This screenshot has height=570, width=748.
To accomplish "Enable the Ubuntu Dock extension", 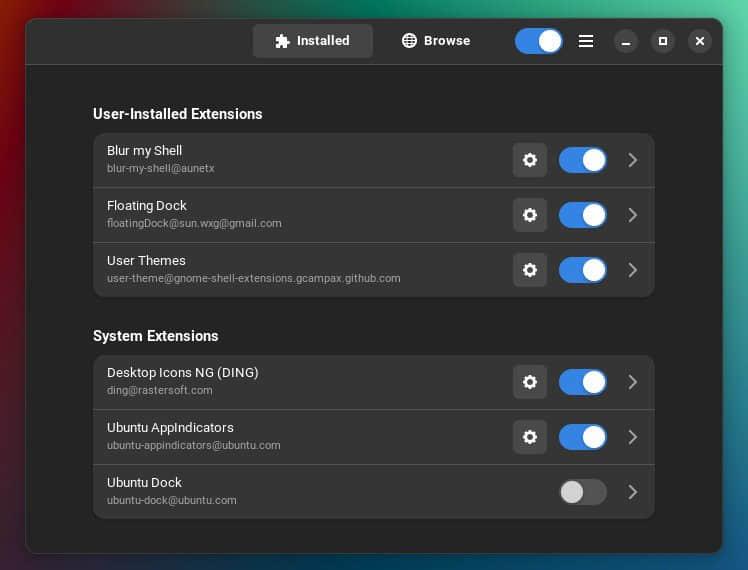I will coord(582,492).
